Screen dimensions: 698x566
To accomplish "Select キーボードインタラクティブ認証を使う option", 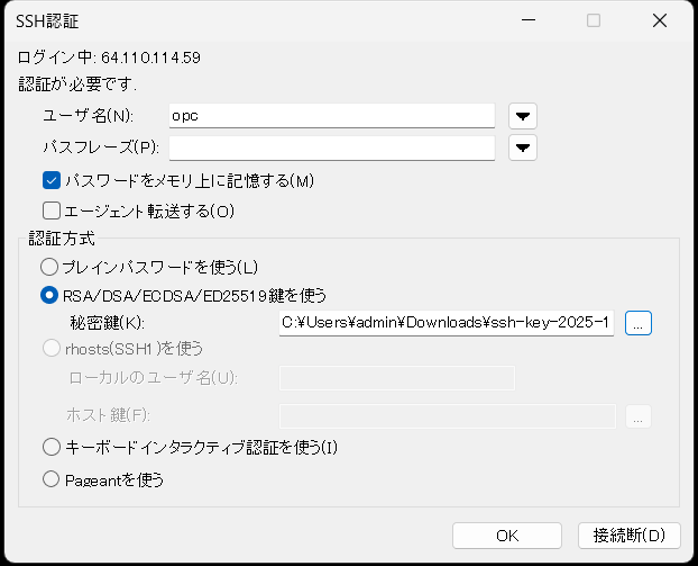I will (x=50, y=447).
